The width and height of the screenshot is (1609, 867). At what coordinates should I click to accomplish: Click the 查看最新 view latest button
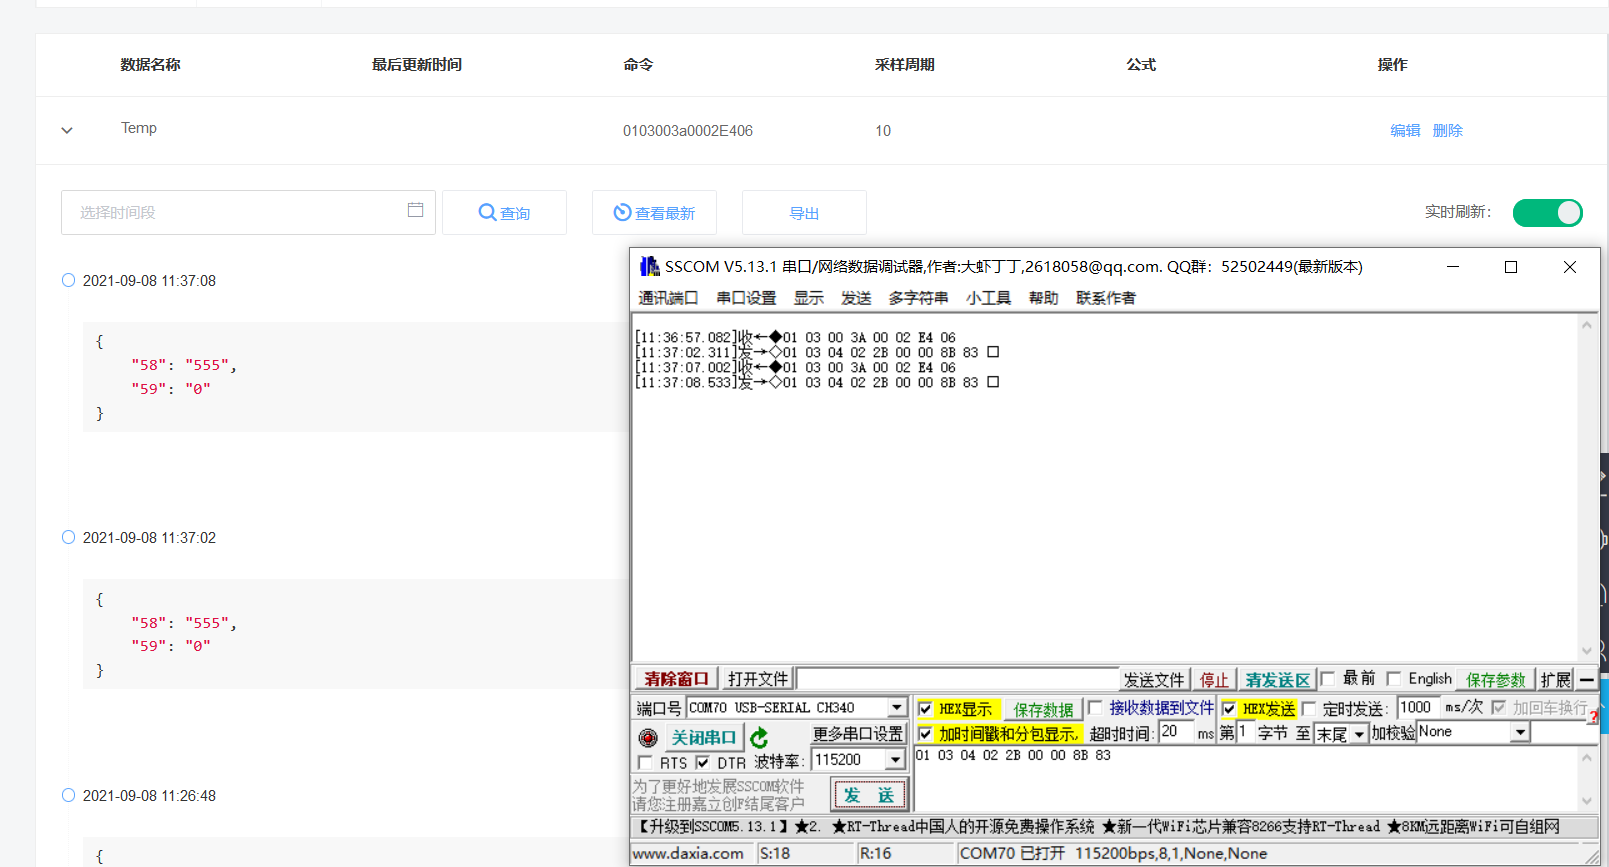click(x=654, y=212)
